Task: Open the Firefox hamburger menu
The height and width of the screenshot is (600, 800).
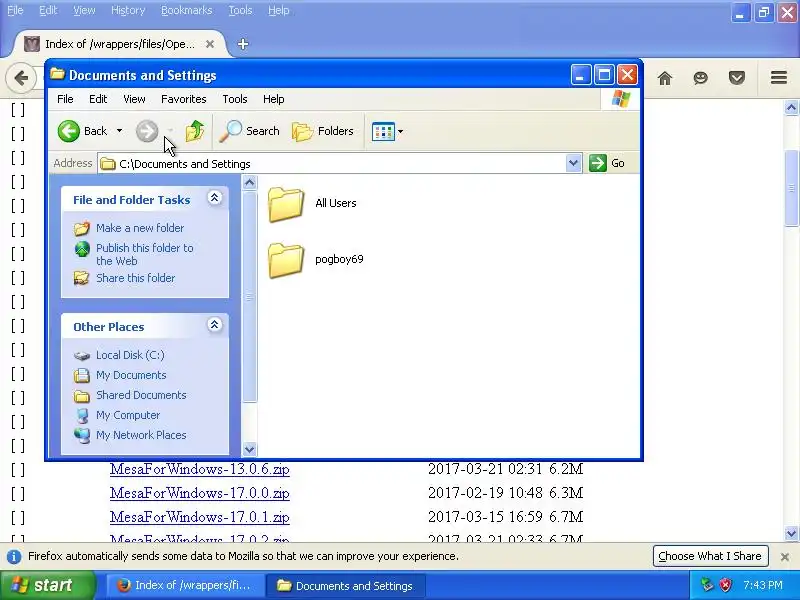Action: (x=779, y=78)
